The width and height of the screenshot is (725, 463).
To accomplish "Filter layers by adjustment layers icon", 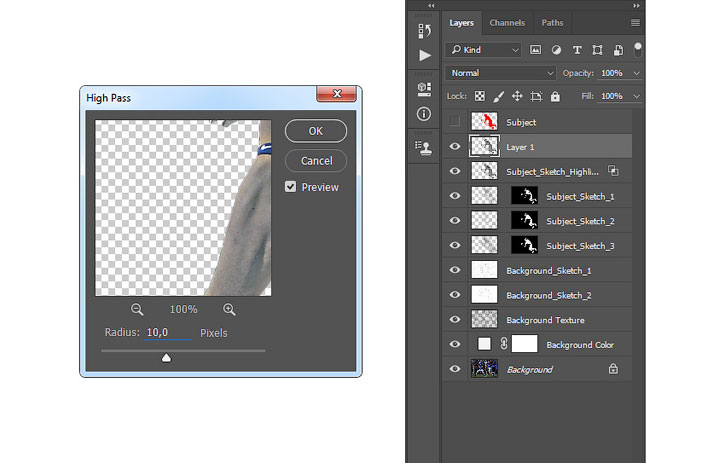I will (556, 50).
